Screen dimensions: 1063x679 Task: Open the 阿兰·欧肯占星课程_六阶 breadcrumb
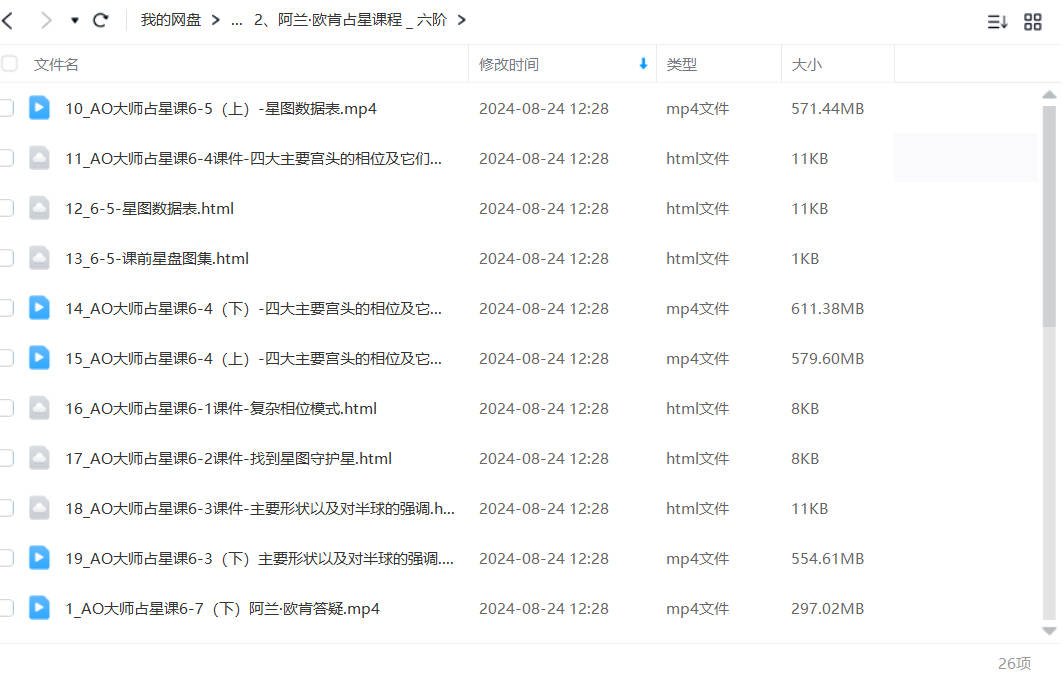coord(350,20)
